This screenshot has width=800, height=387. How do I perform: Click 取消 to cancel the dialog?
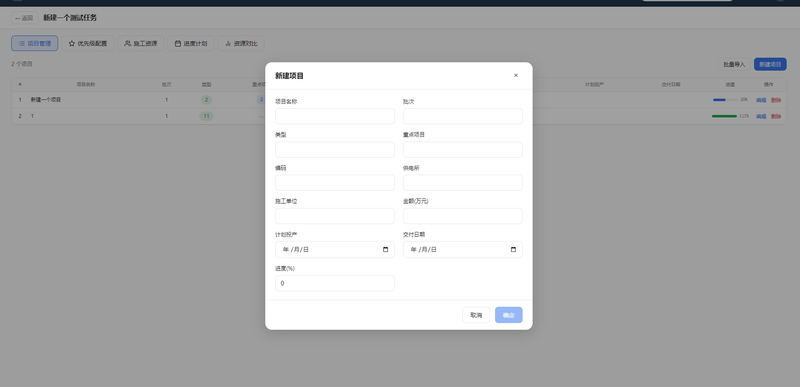[476, 315]
